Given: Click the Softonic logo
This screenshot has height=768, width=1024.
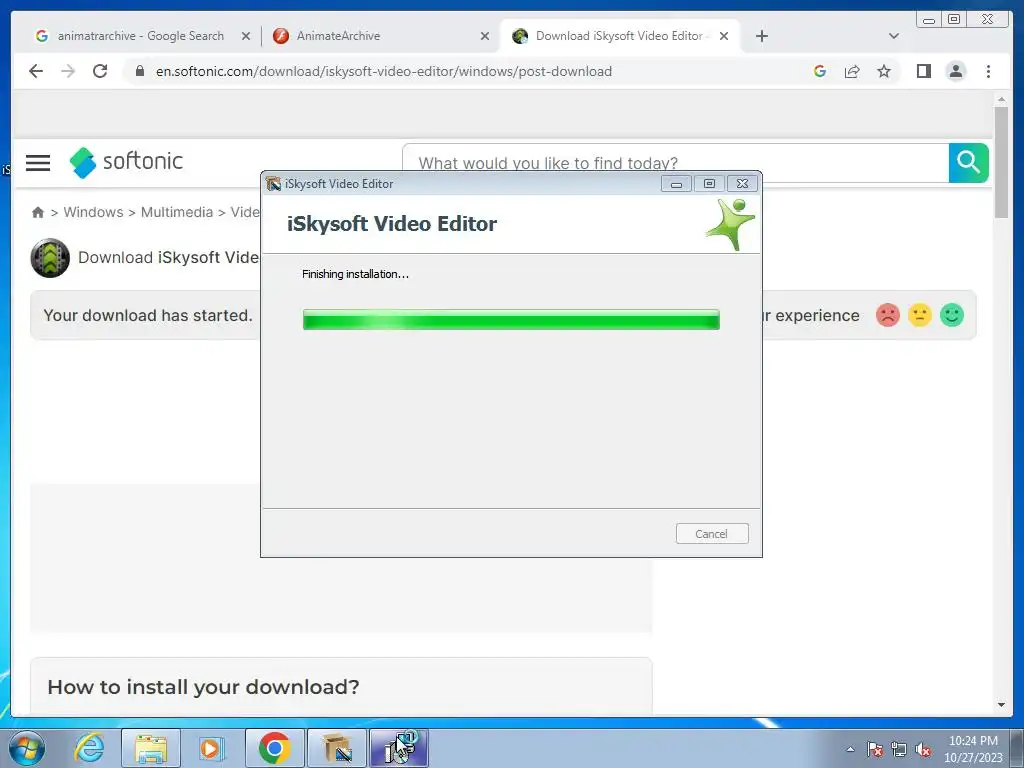Looking at the screenshot, I should tap(126, 162).
